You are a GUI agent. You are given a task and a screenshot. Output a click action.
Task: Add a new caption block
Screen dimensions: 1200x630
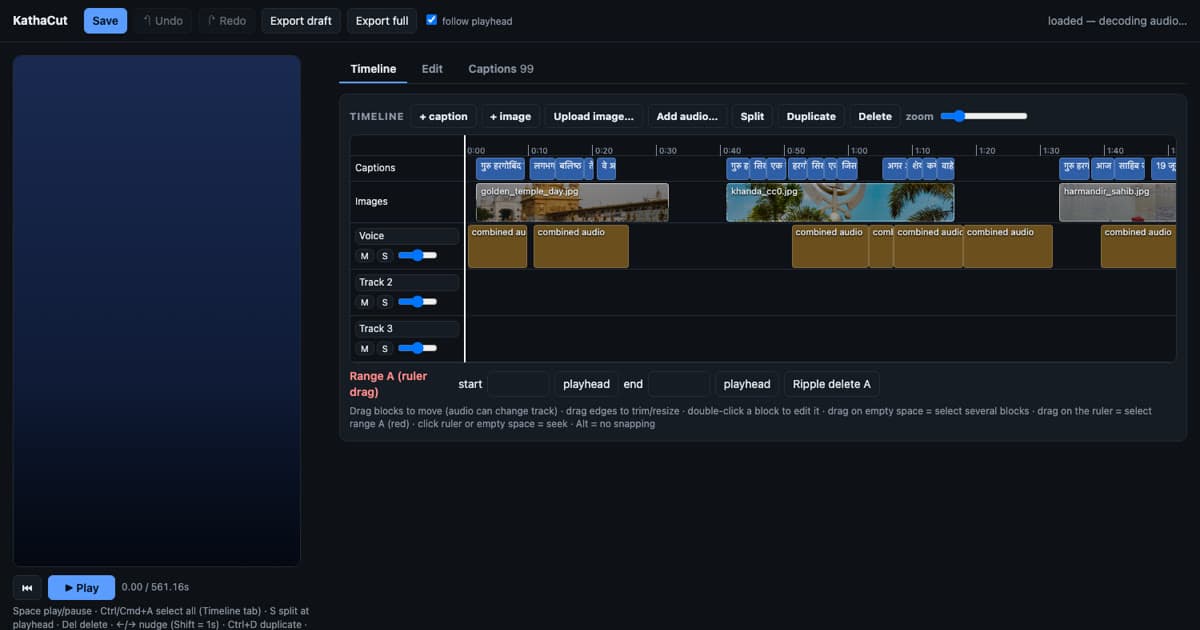(x=443, y=117)
